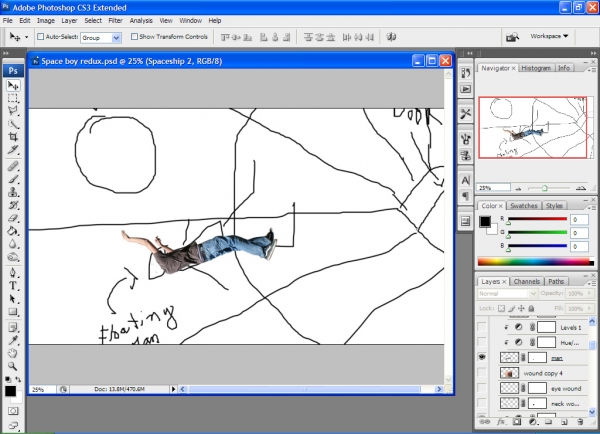This screenshot has height=434, width=600.
Task: Switch to the Histogram tab
Action: 536,68
